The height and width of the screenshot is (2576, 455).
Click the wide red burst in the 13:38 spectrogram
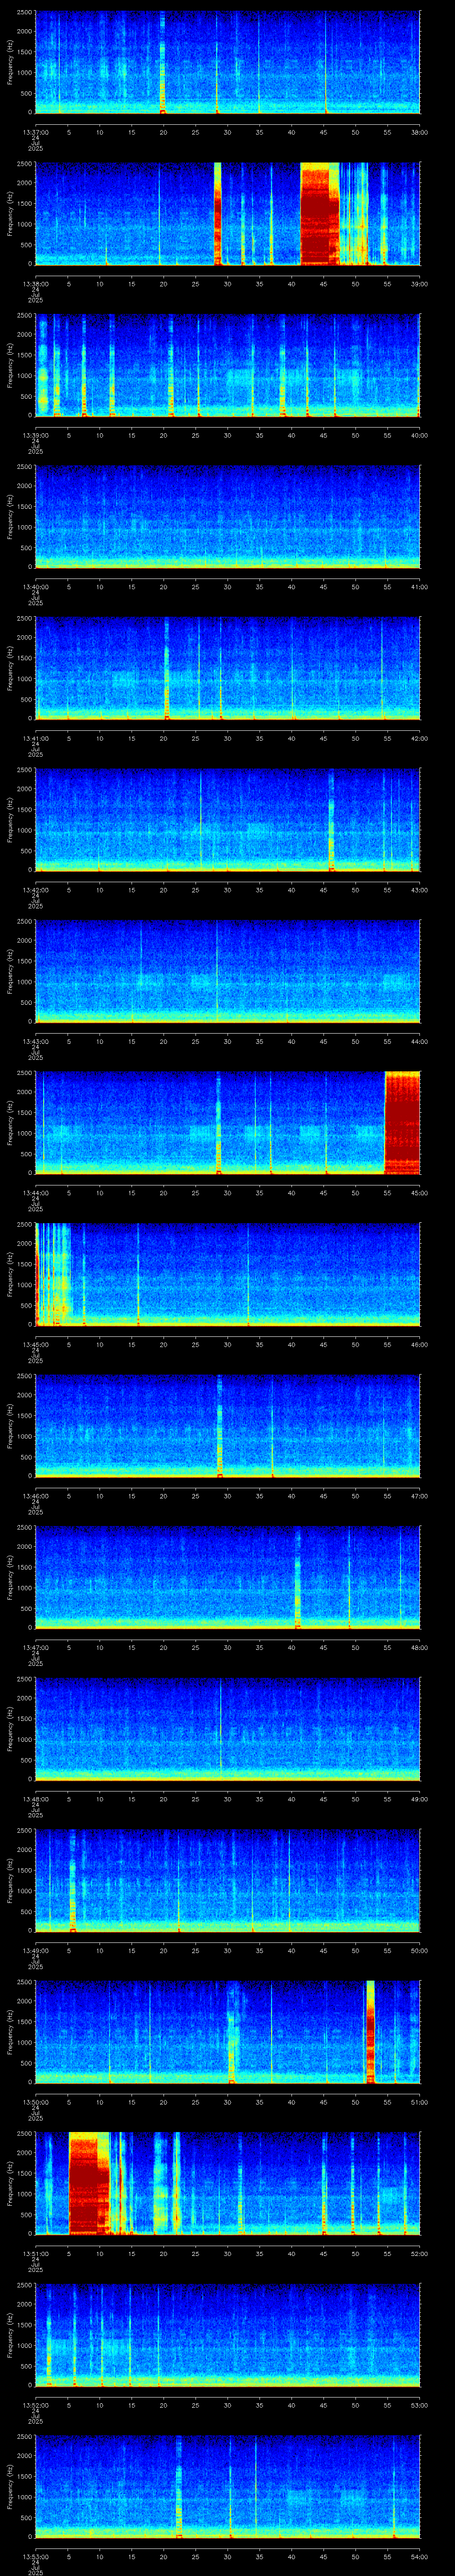(x=321, y=214)
